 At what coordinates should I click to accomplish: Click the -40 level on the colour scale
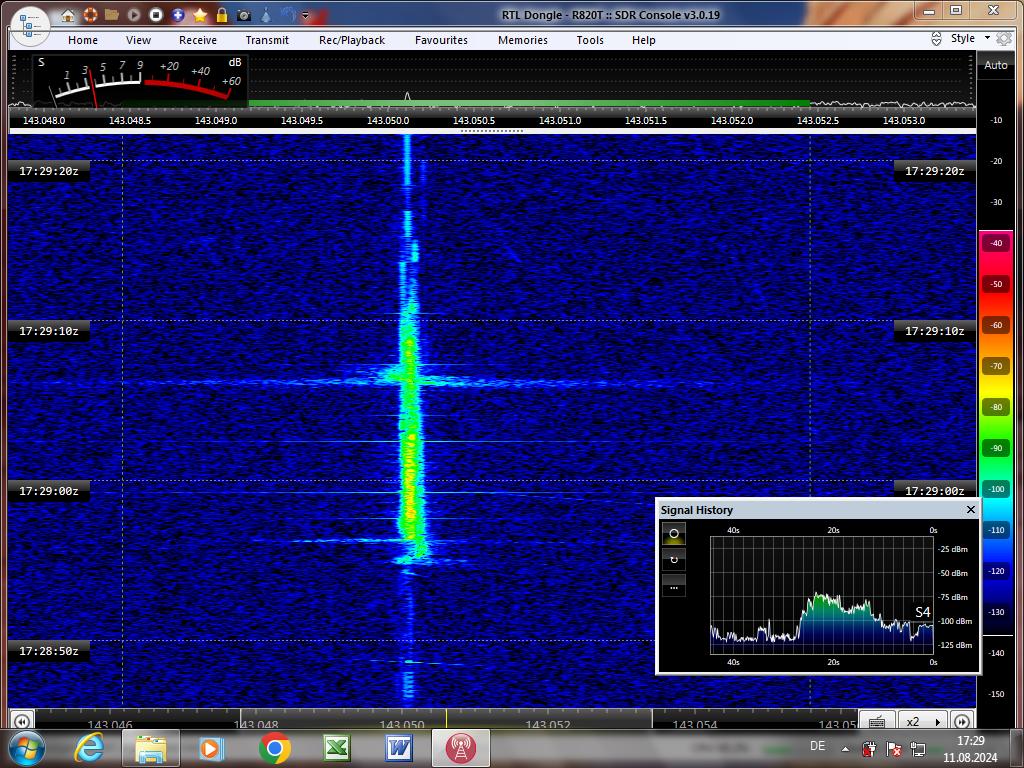pyautogui.click(x=996, y=243)
